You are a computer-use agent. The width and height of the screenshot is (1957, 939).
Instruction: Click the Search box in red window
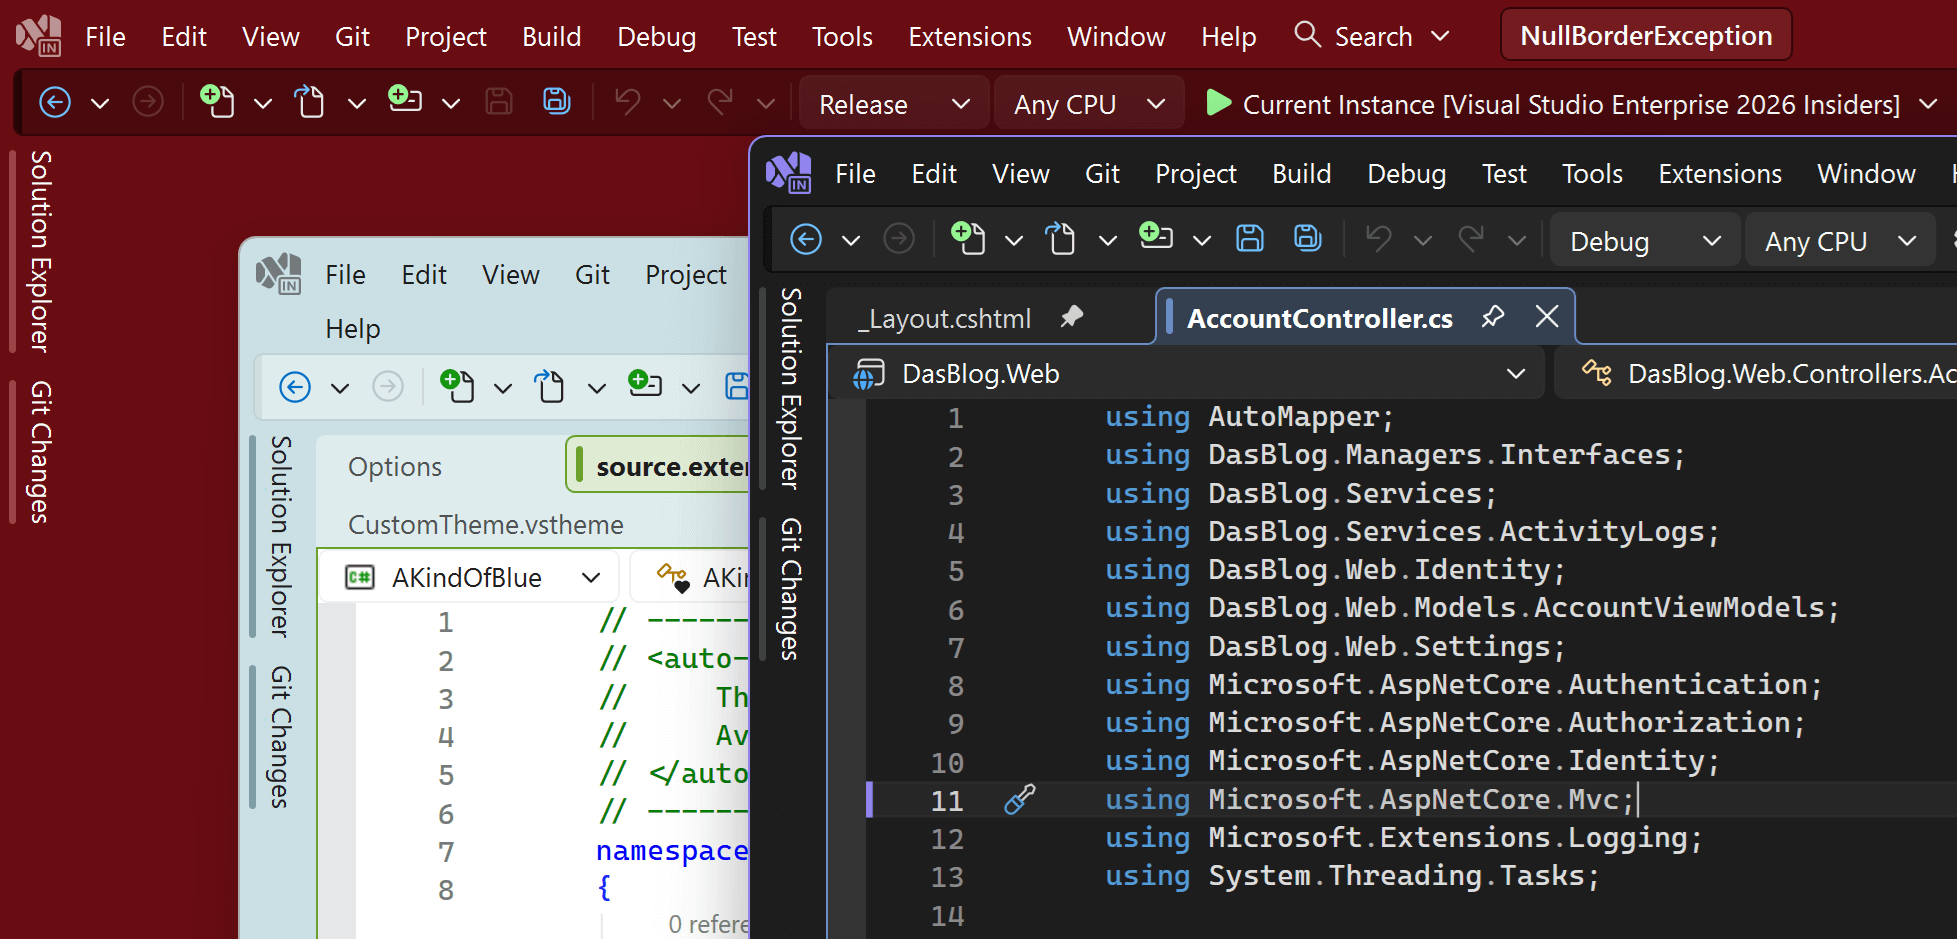pyautogui.click(x=1372, y=37)
